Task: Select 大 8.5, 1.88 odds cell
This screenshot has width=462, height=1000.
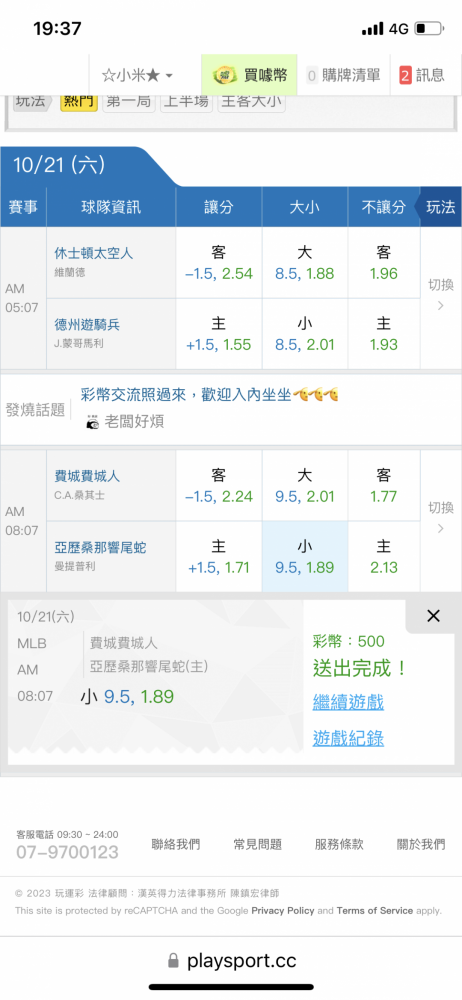Action: (x=304, y=263)
